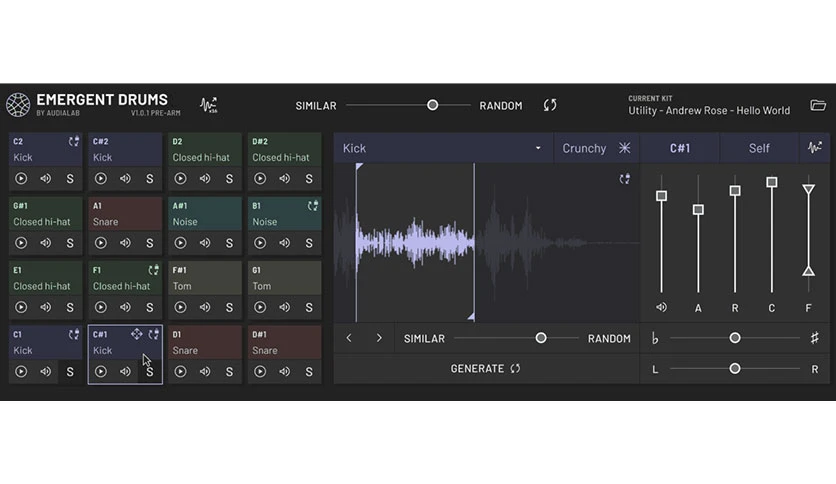Viewport: 836px width, 484px height.
Task: Select the Crunchy character option
Action: click(x=584, y=148)
